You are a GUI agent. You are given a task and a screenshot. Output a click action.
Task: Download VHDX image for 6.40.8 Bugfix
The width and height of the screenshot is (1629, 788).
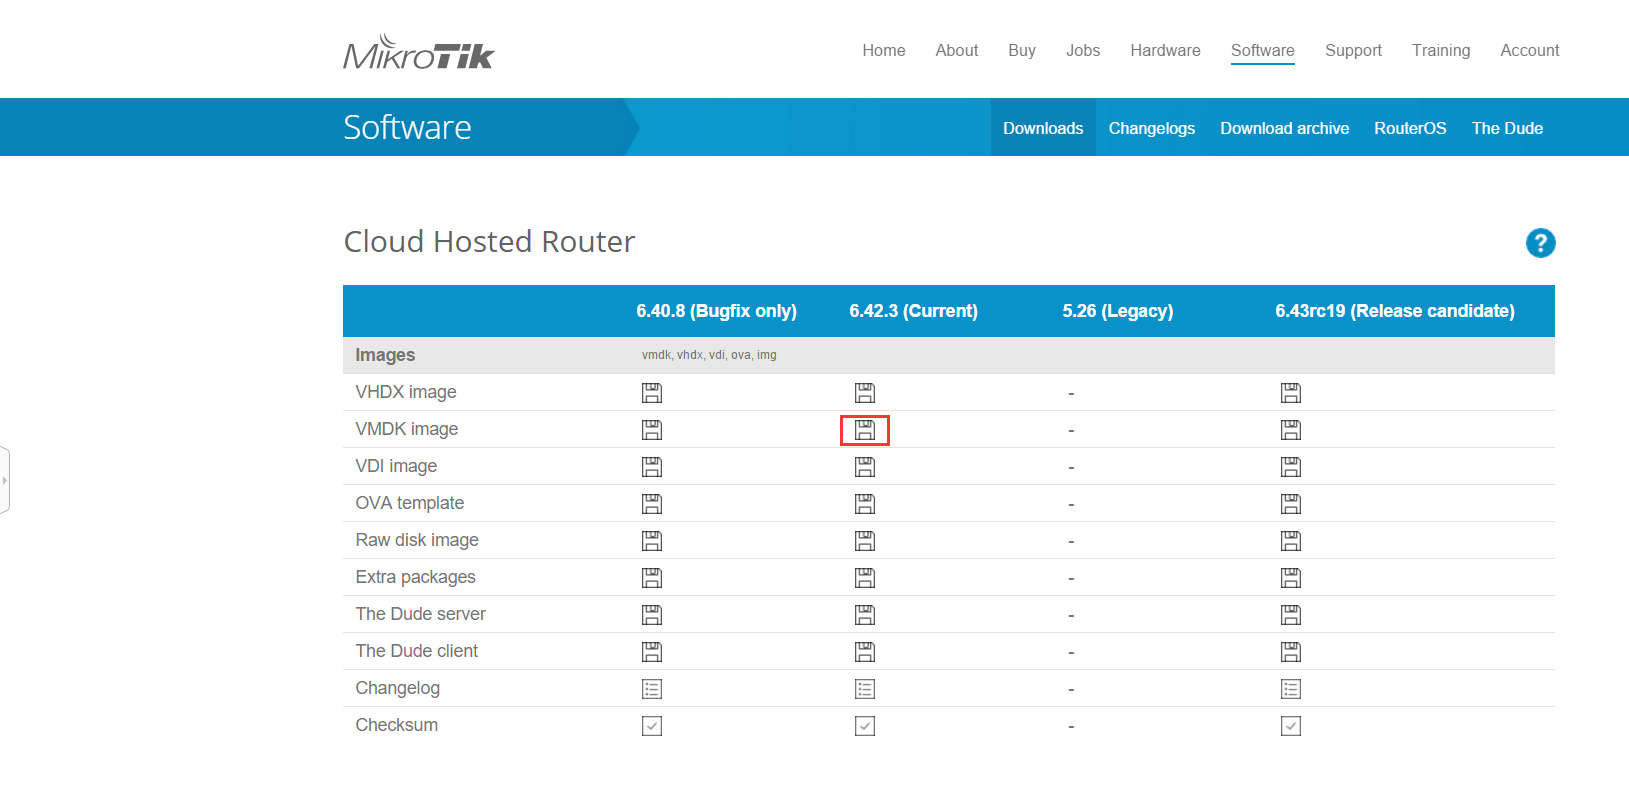click(652, 393)
